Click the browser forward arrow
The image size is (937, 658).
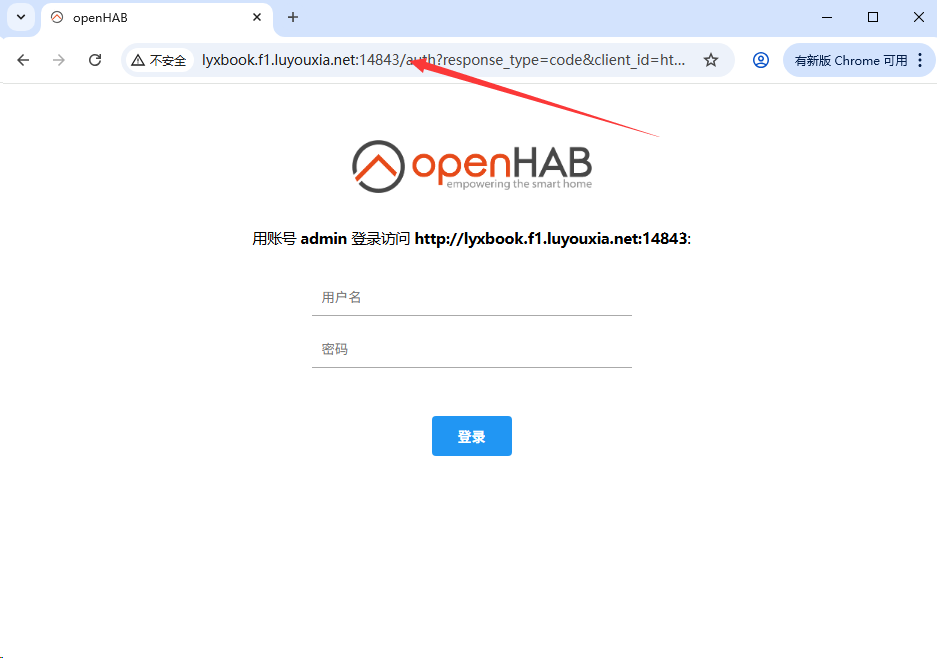[x=59, y=60]
